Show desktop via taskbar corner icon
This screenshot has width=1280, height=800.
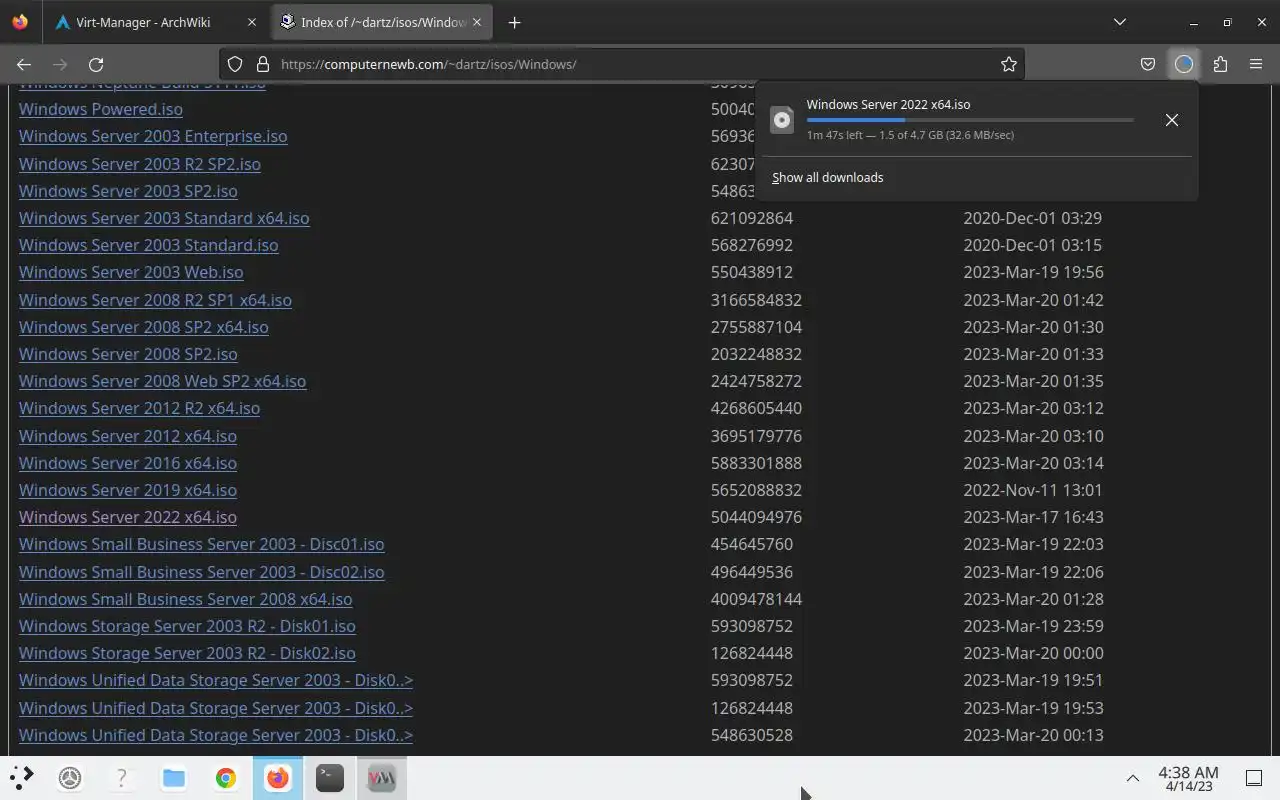(1253, 778)
